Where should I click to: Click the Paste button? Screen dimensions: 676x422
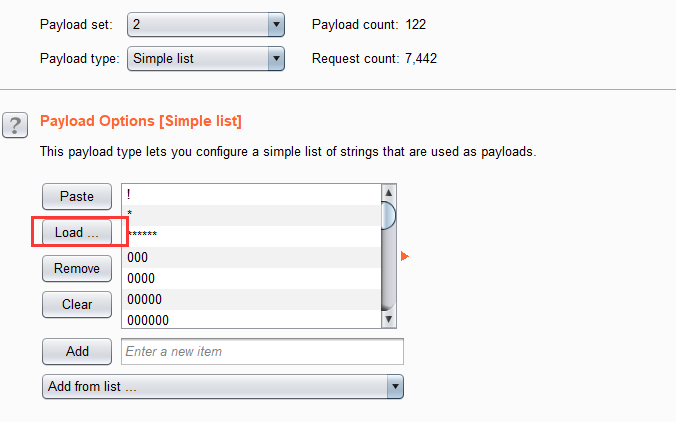click(x=77, y=197)
